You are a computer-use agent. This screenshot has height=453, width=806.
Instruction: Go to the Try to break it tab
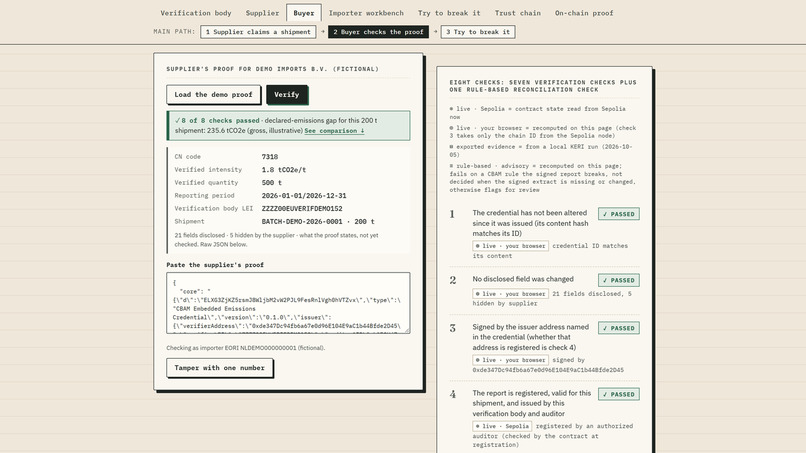(449, 13)
